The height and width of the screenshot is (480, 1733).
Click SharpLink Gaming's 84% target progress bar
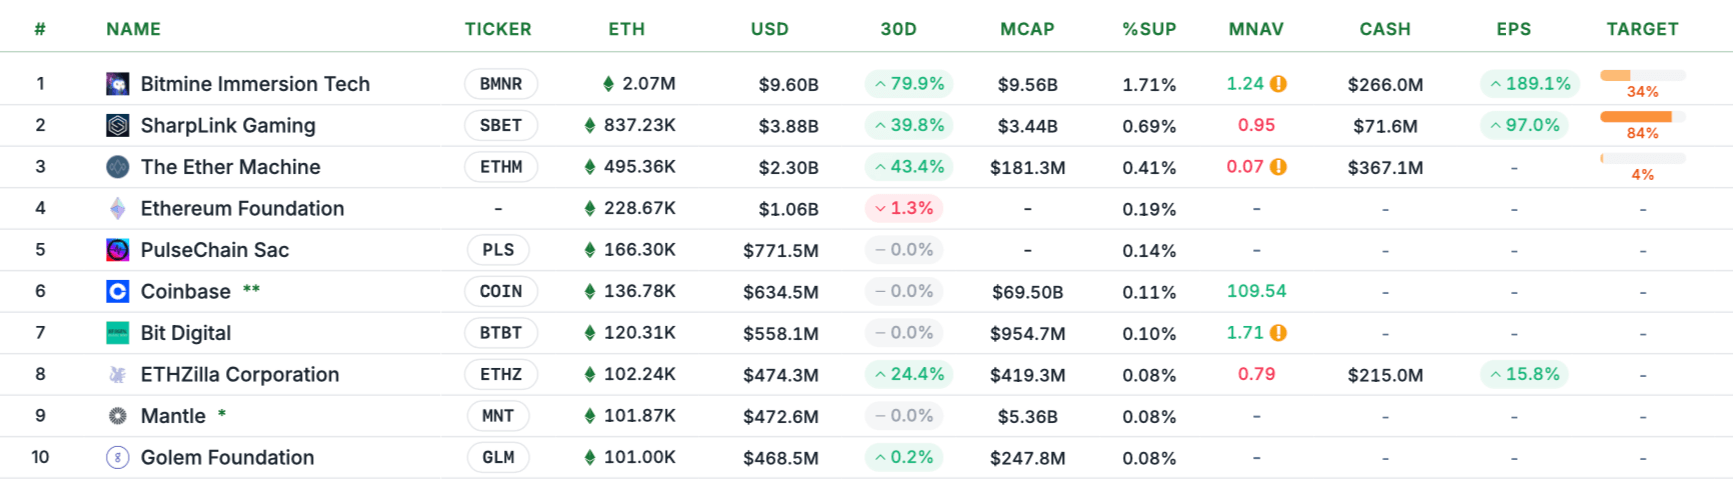1643,118
